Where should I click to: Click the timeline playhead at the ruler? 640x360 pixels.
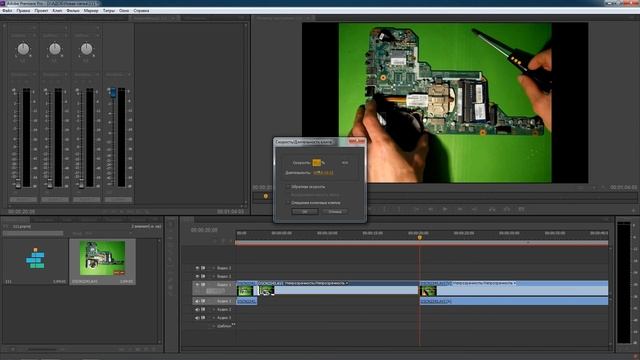(x=419, y=238)
